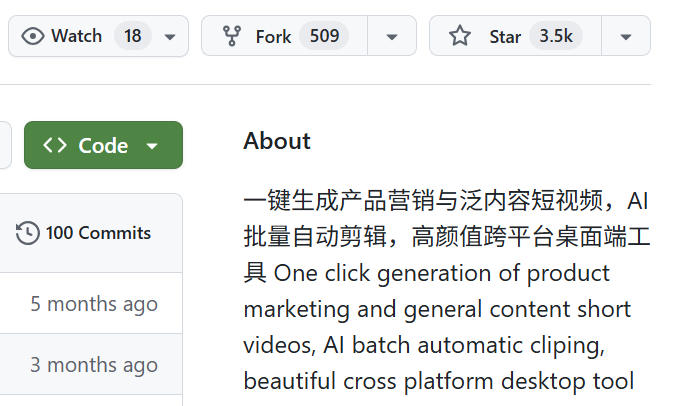Click the 509 forks counter
The width and height of the screenshot is (676, 406).
click(324, 36)
